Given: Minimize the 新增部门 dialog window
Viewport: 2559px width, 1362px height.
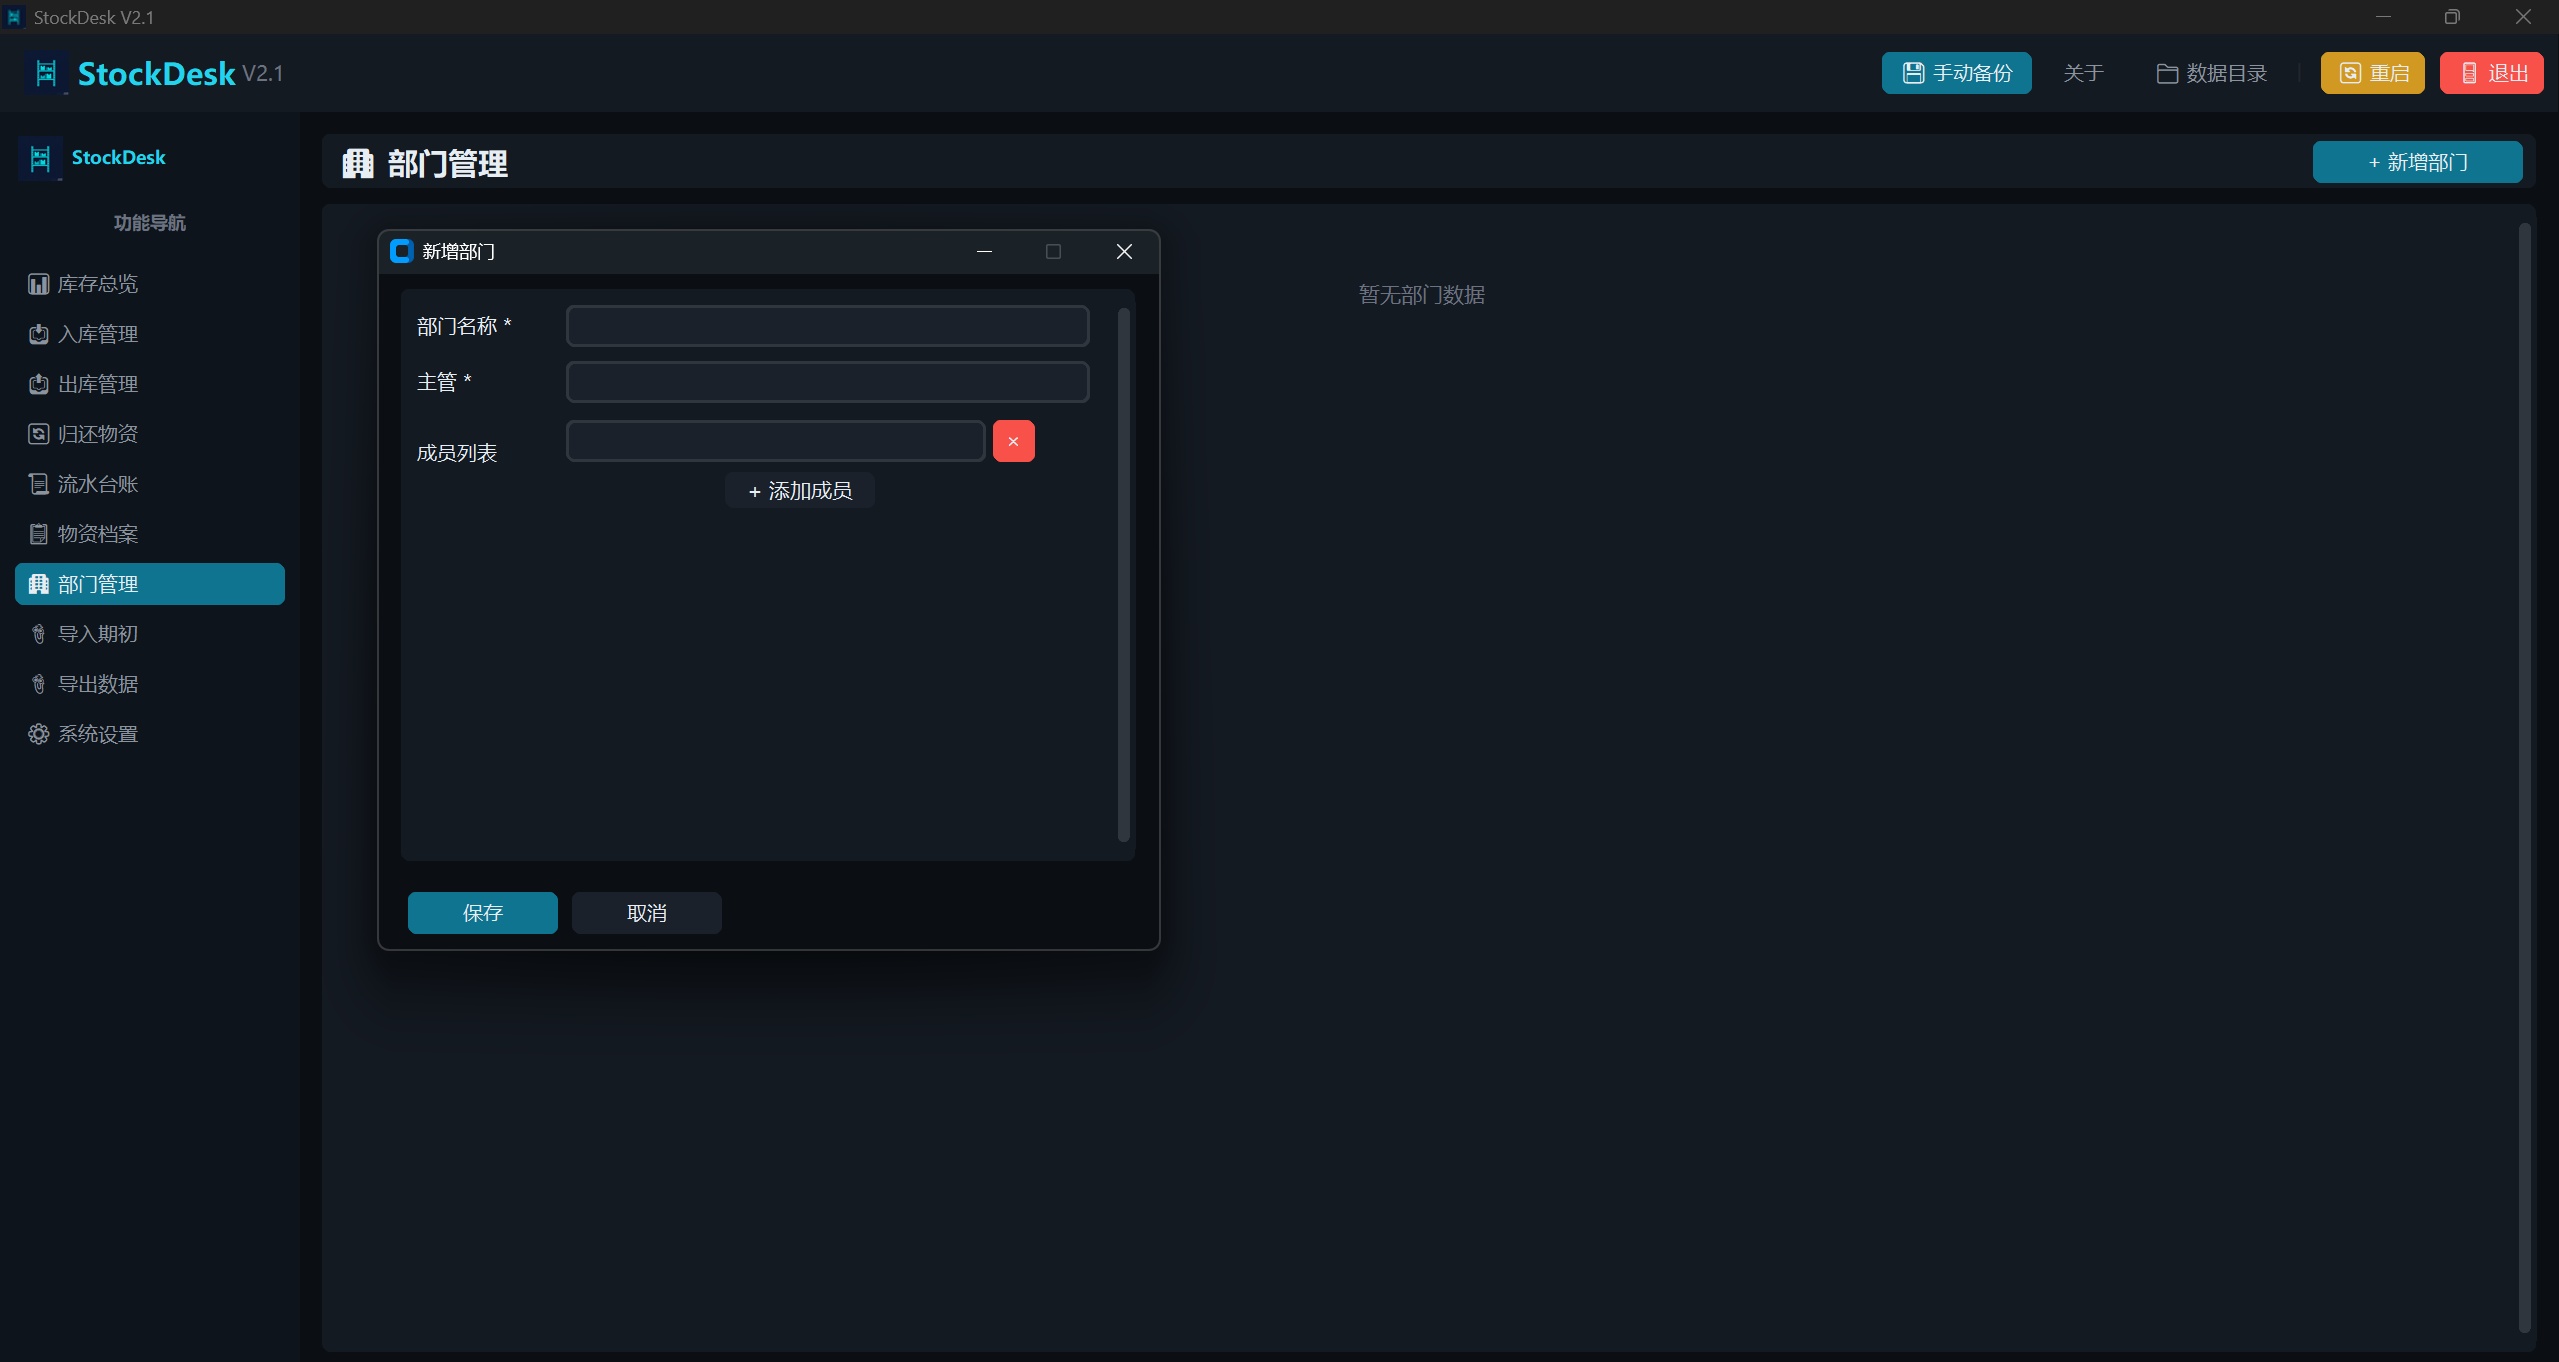Looking at the screenshot, I should (x=984, y=251).
